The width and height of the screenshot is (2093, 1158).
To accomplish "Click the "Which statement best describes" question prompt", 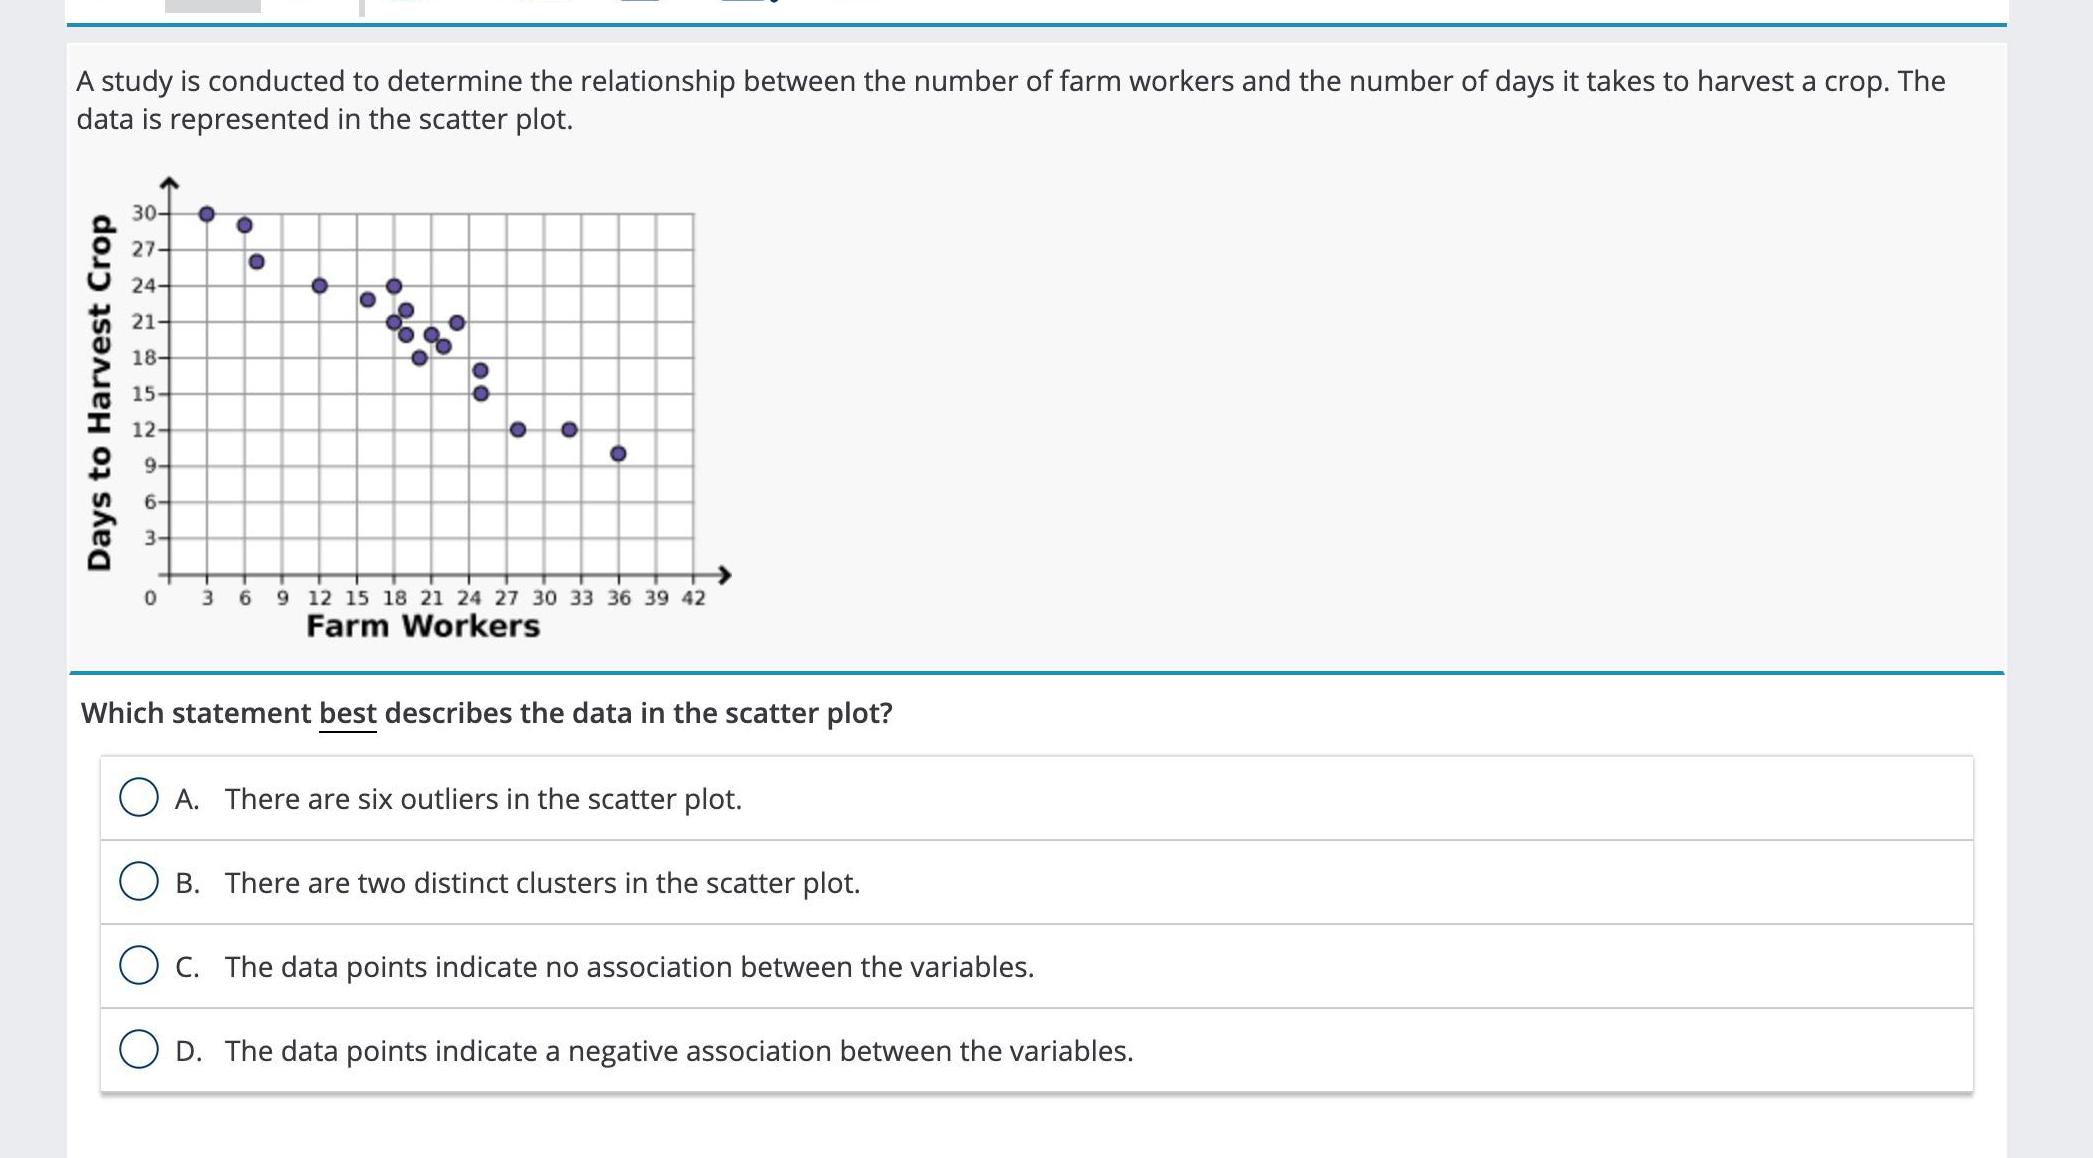I will point(487,713).
